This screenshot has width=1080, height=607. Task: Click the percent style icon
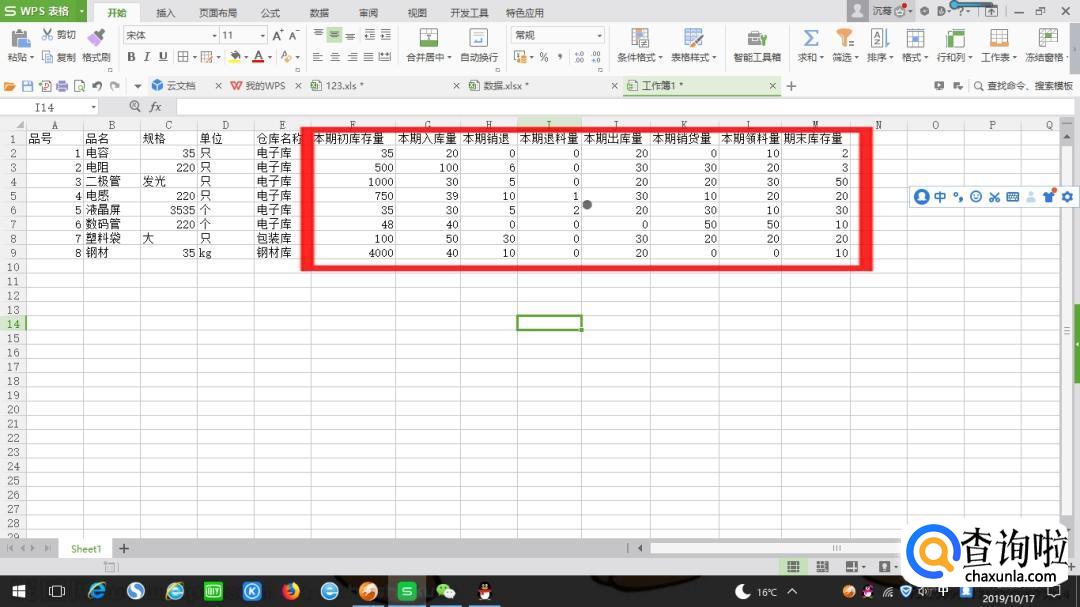pos(543,57)
